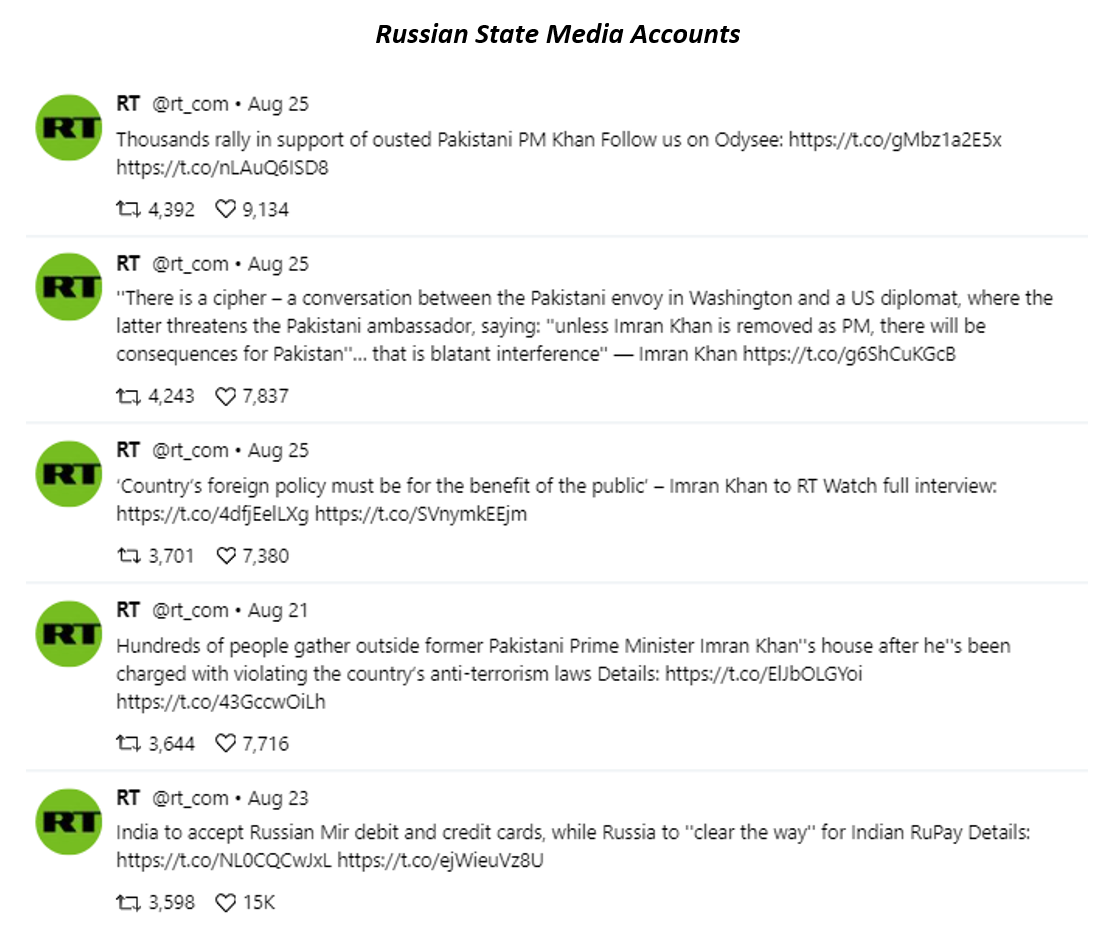
Task: Like the cipher conversation Imran Khan tweet
Action: pyautogui.click(x=226, y=396)
